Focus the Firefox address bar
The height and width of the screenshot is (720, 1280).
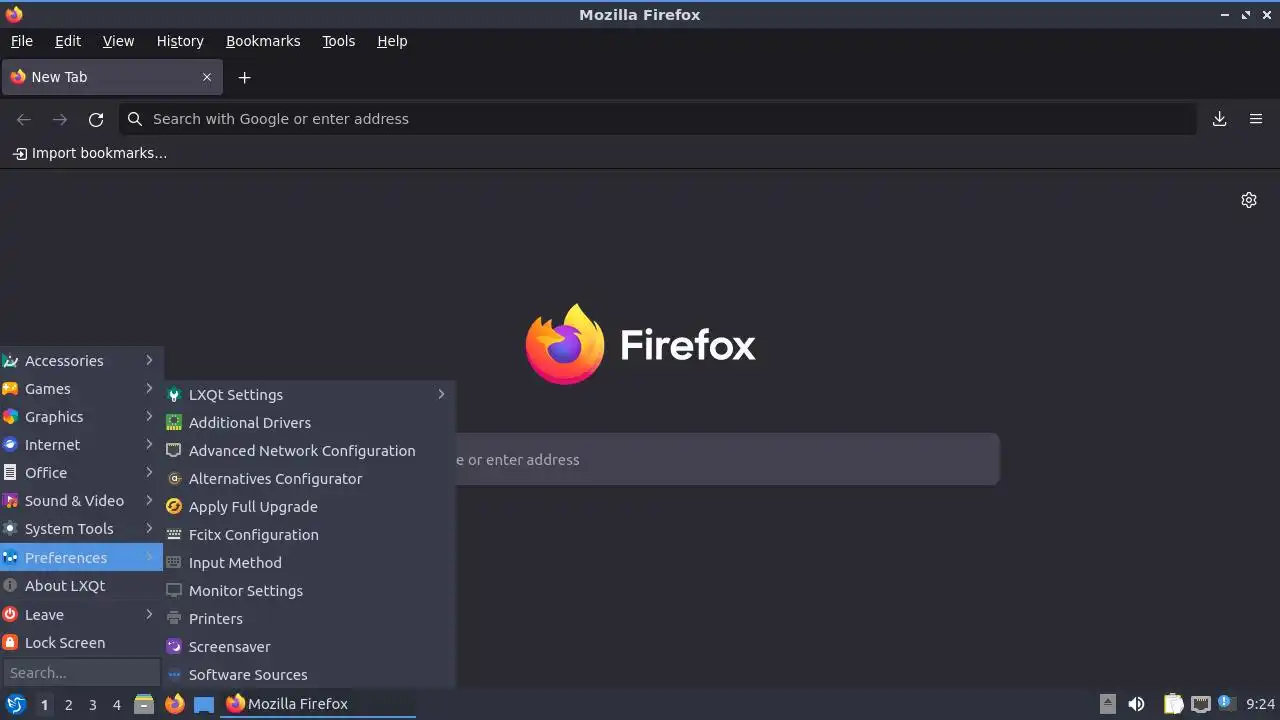pyautogui.click(x=658, y=119)
